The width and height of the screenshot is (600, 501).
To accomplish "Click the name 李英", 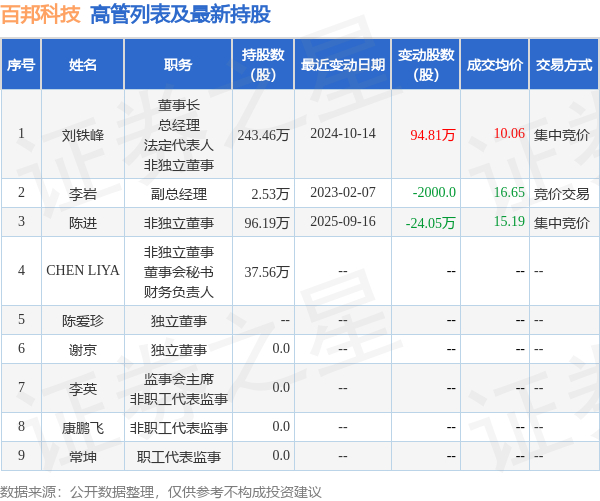I will click(83, 389).
